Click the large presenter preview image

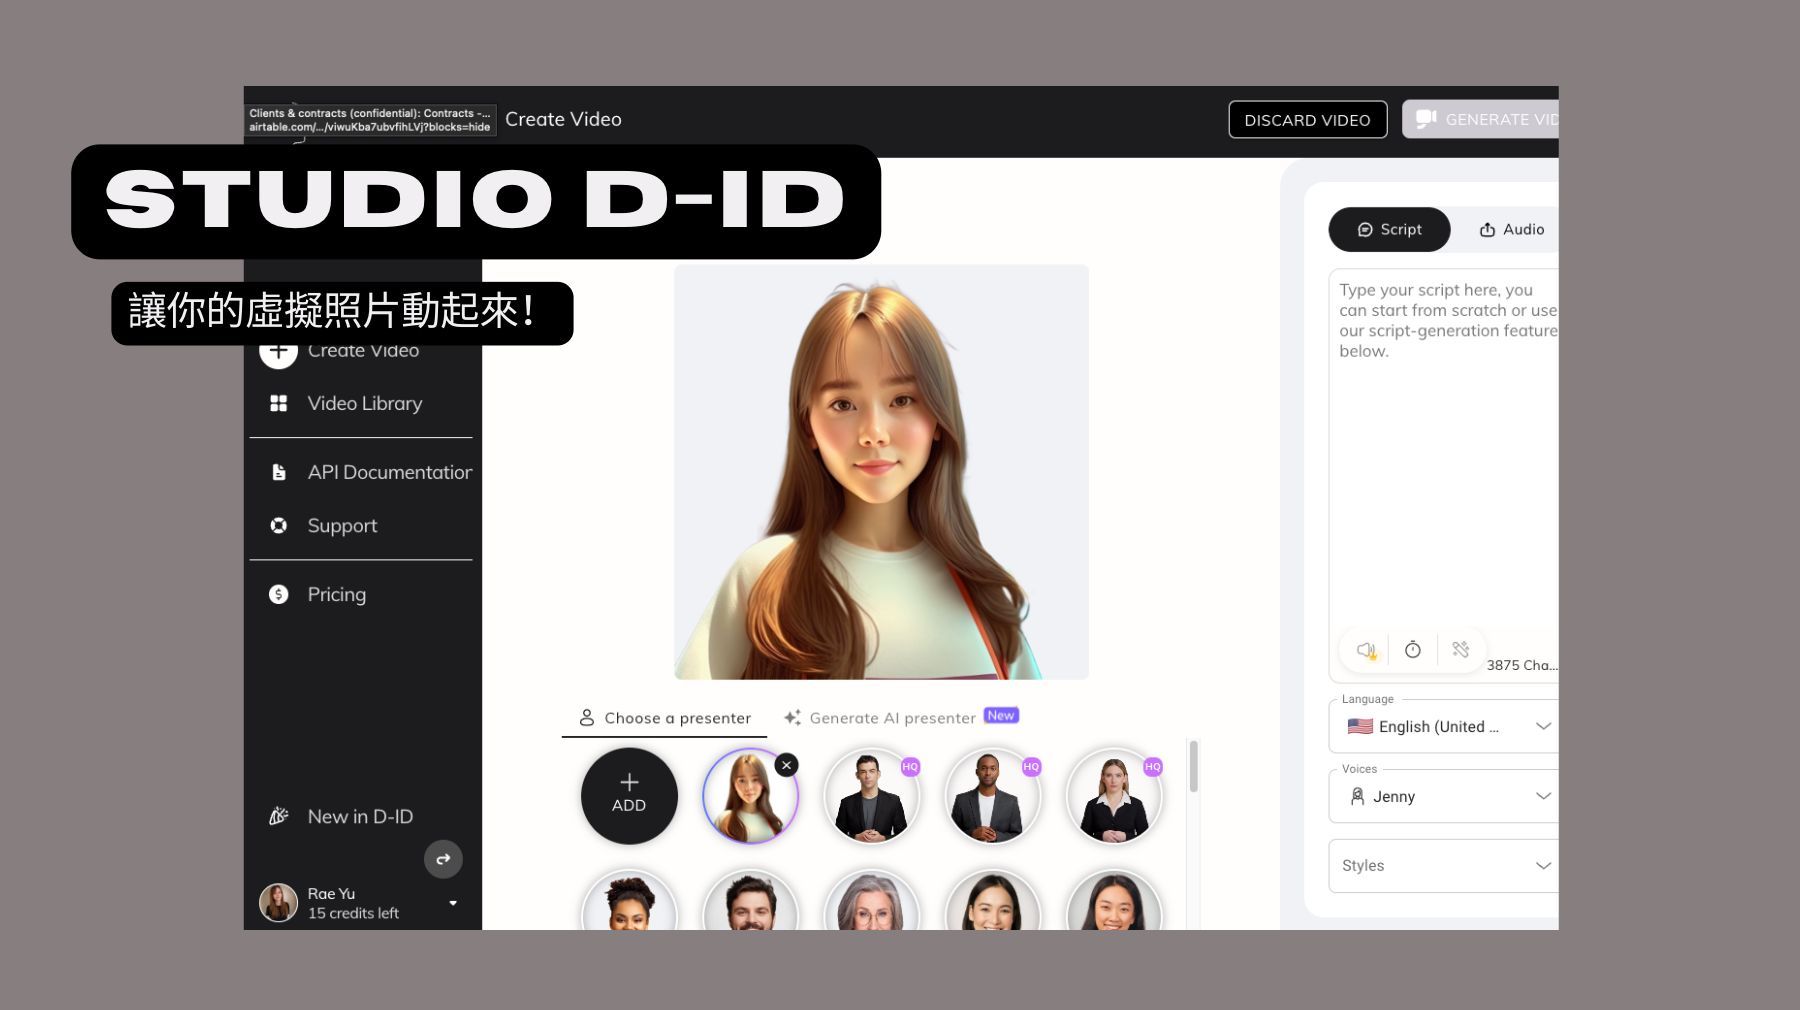pyautogui.click(x=881, y=472)
